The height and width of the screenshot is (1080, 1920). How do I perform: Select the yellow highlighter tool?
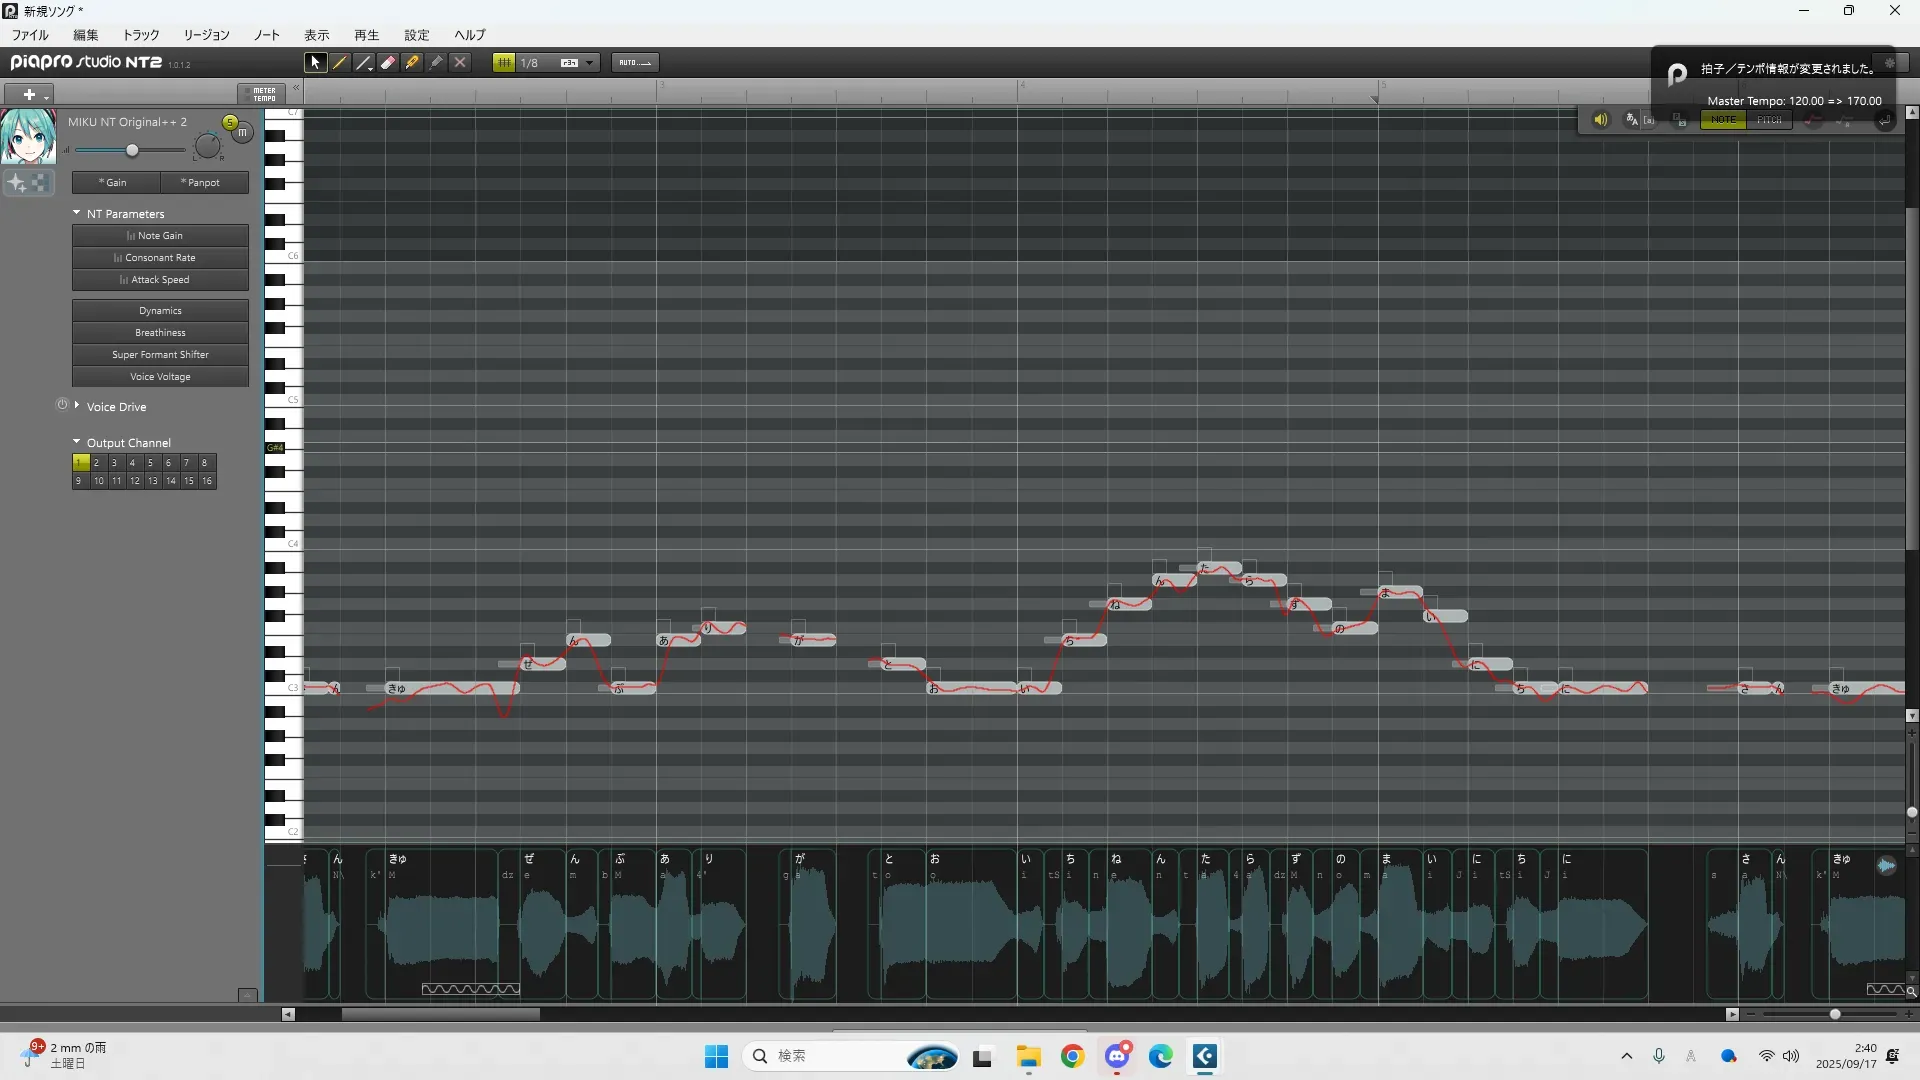pyautogui.click(x=412, y=62)
